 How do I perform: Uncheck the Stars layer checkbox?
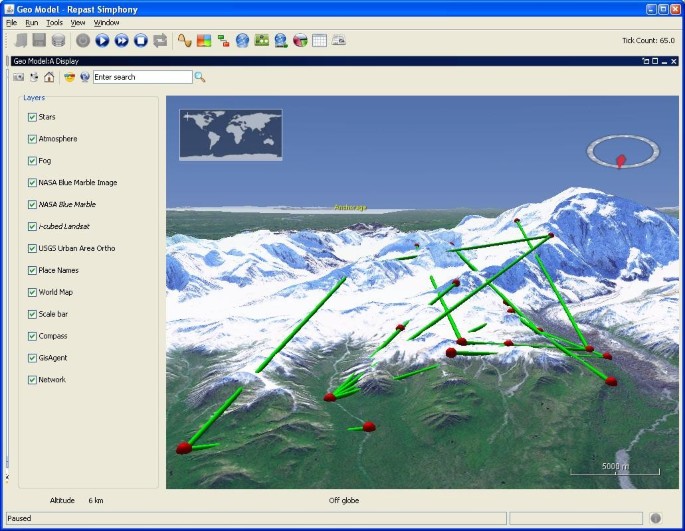pos(33,117)
